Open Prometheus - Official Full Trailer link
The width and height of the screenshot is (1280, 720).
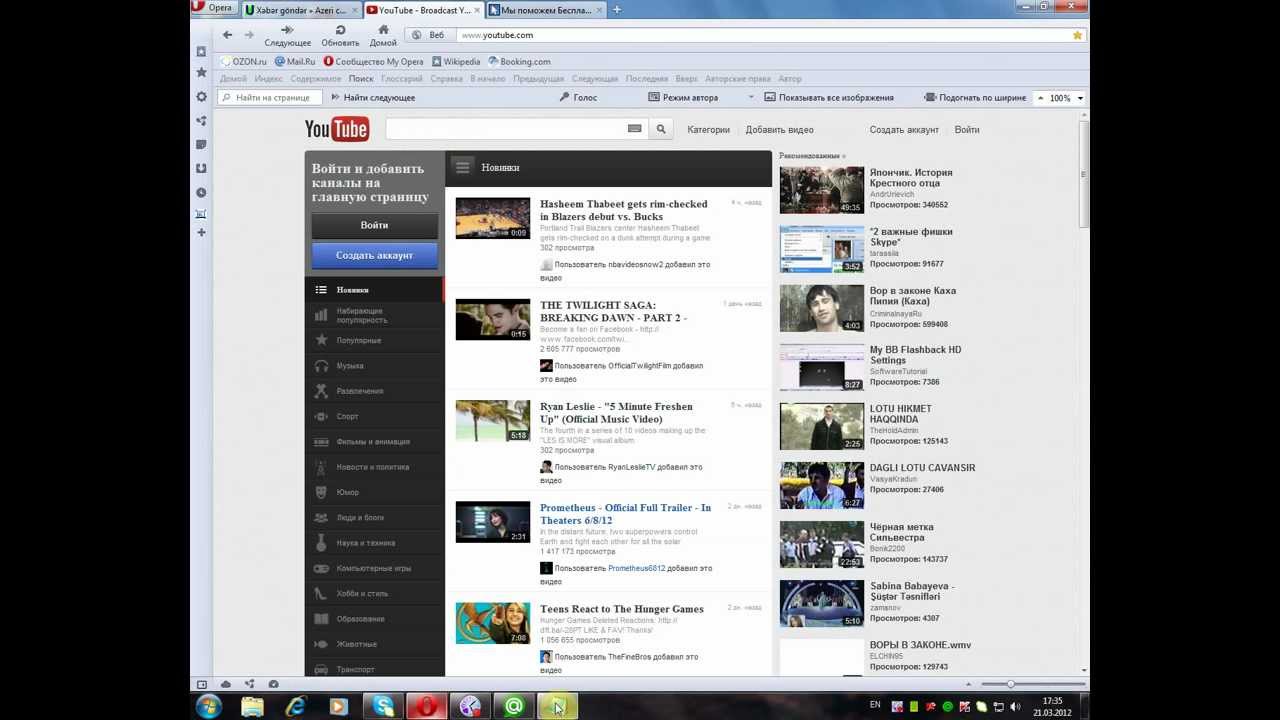pos(626,514)
